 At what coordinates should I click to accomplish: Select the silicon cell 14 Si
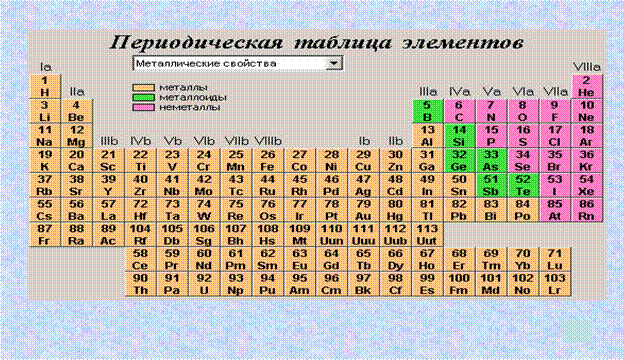[x=459, y=136]
